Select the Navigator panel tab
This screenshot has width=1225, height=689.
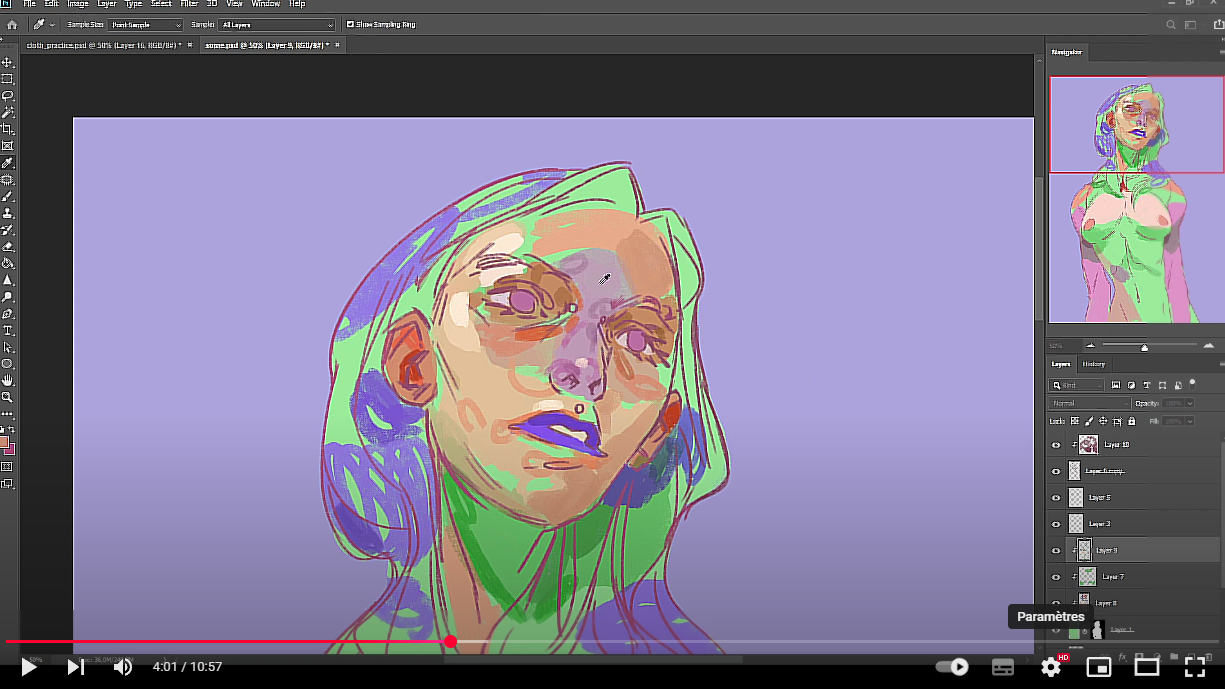[1066, 52]
